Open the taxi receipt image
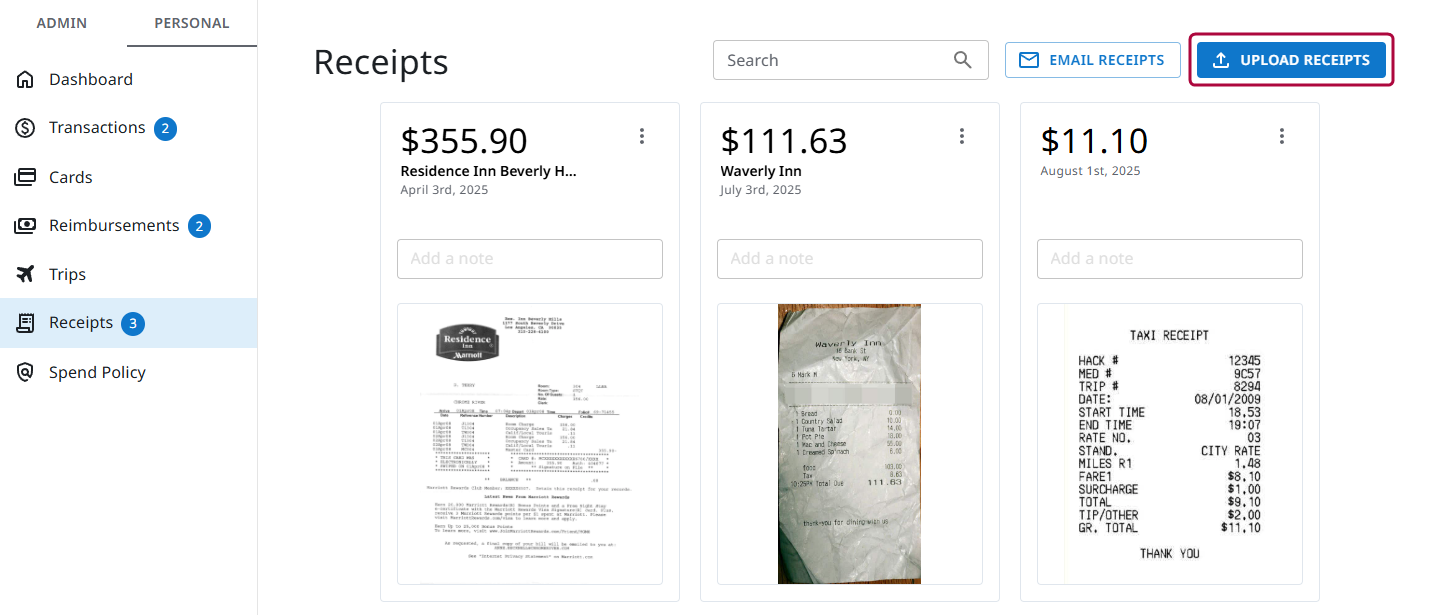This screenshot has width=1441, height=615. click(1170, 443)
